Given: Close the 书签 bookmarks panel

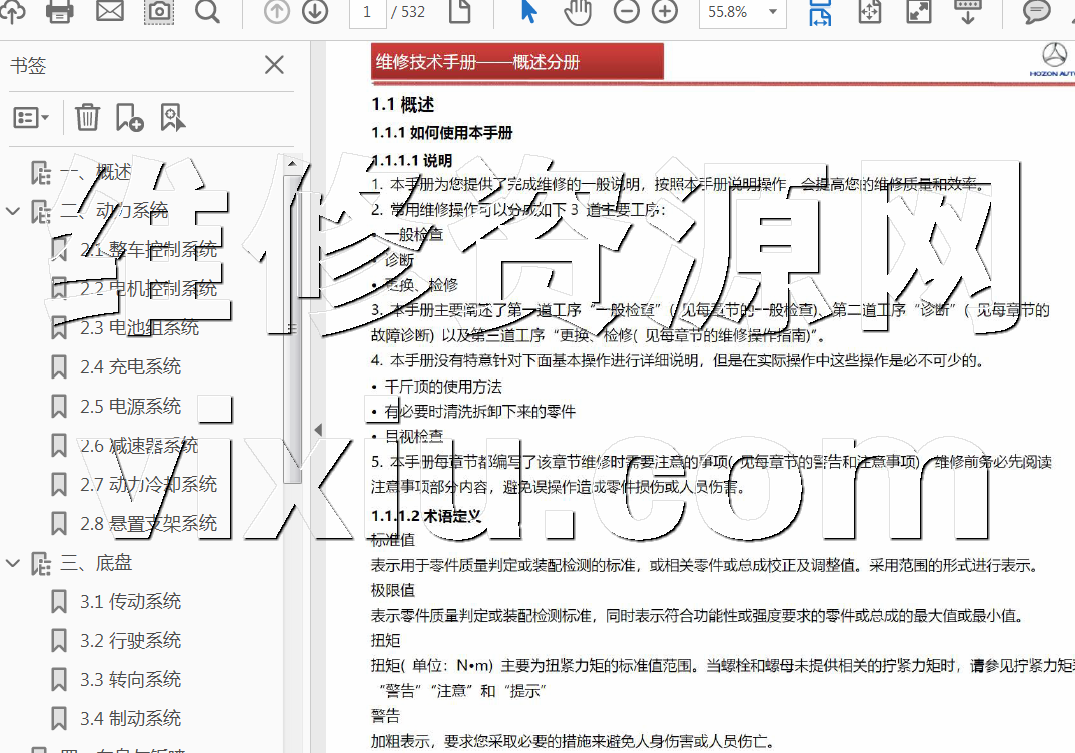Looking at the screenshot, I should click(274, 66).
